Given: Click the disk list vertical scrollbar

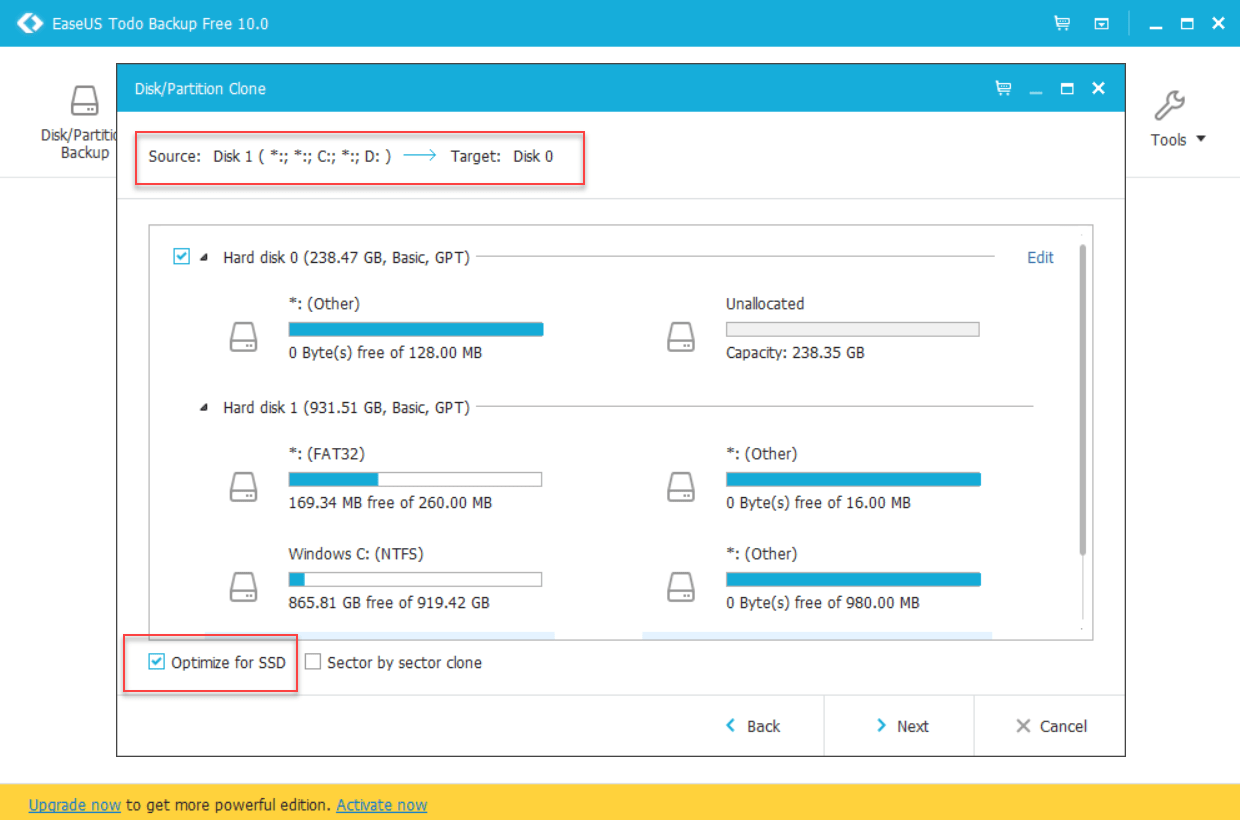Looking at the screenshot, I should [x=1082, y=399].
